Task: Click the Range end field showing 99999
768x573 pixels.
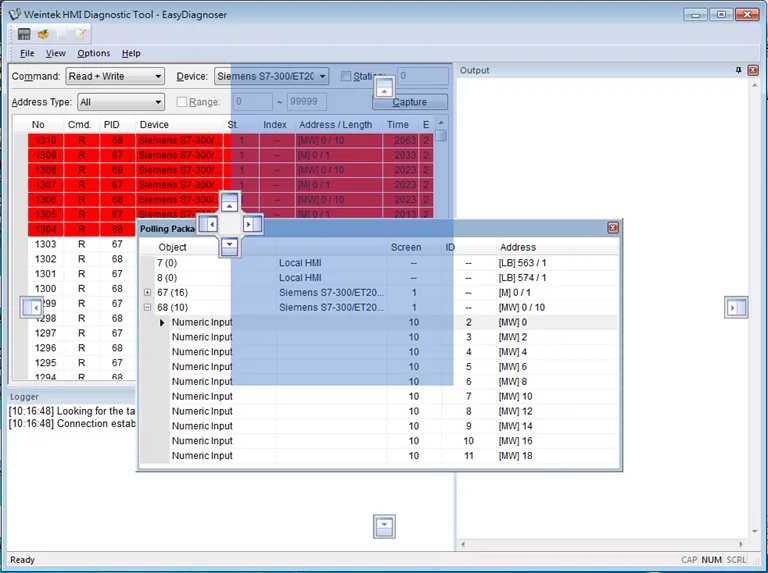Action: click(x=307, y=102)
